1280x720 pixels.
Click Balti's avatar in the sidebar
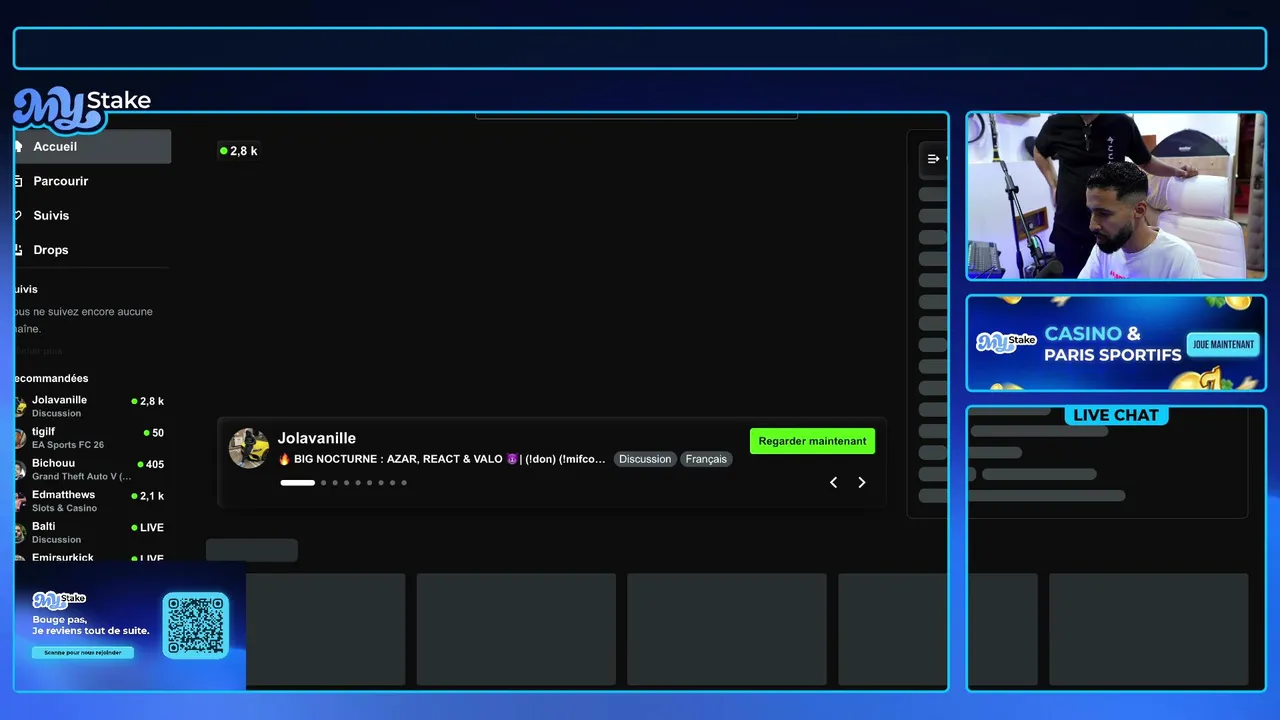19,532
